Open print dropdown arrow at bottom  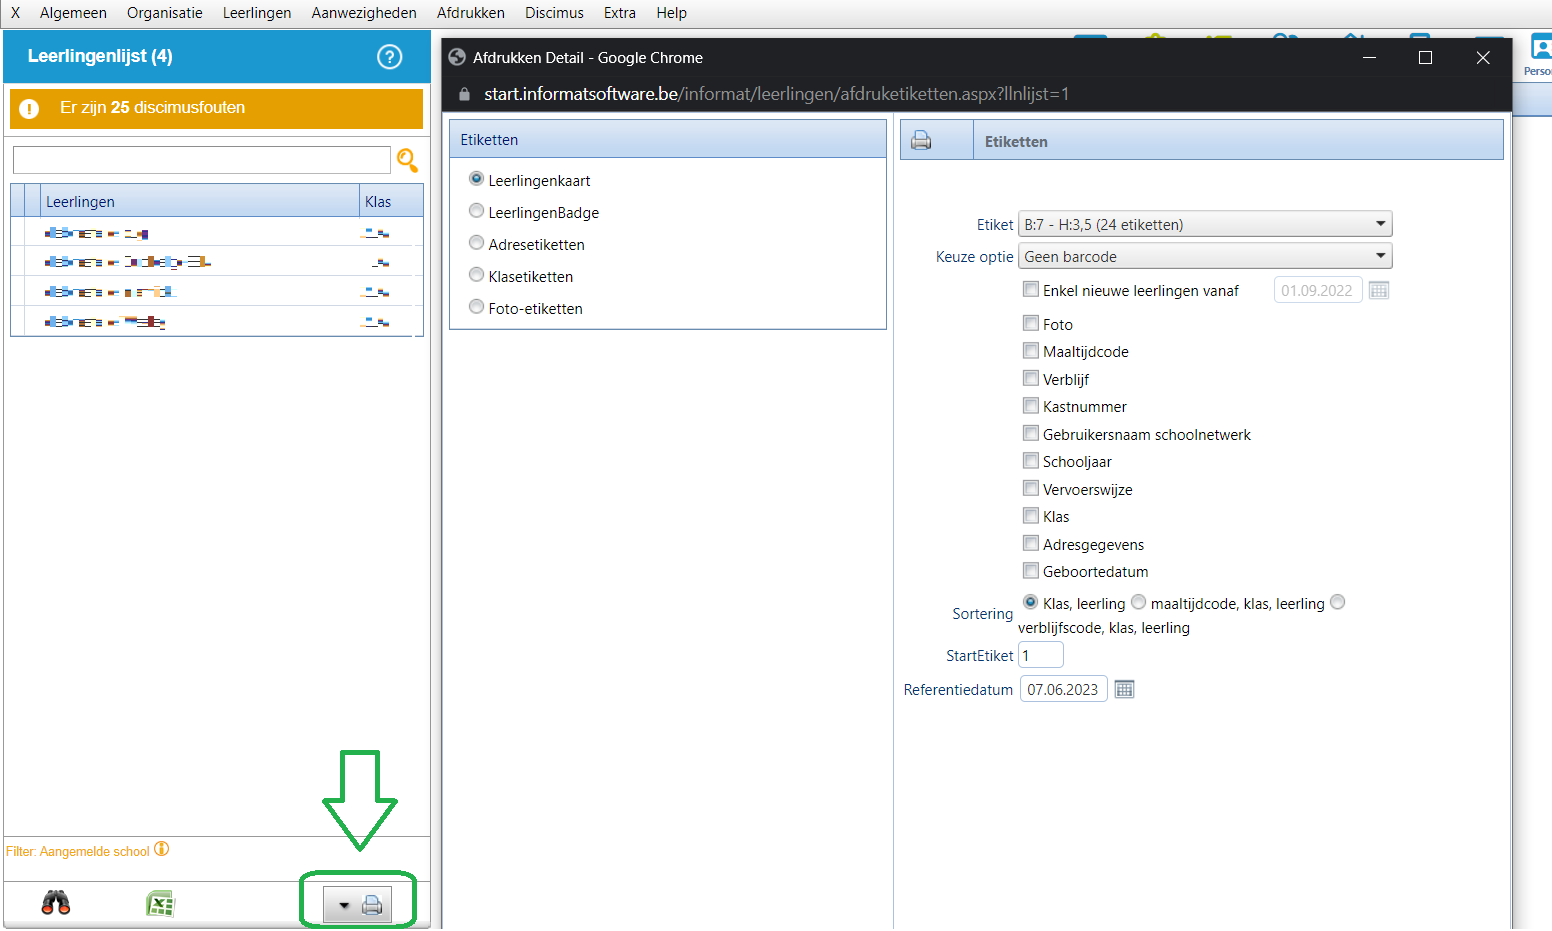pos(344,906)
